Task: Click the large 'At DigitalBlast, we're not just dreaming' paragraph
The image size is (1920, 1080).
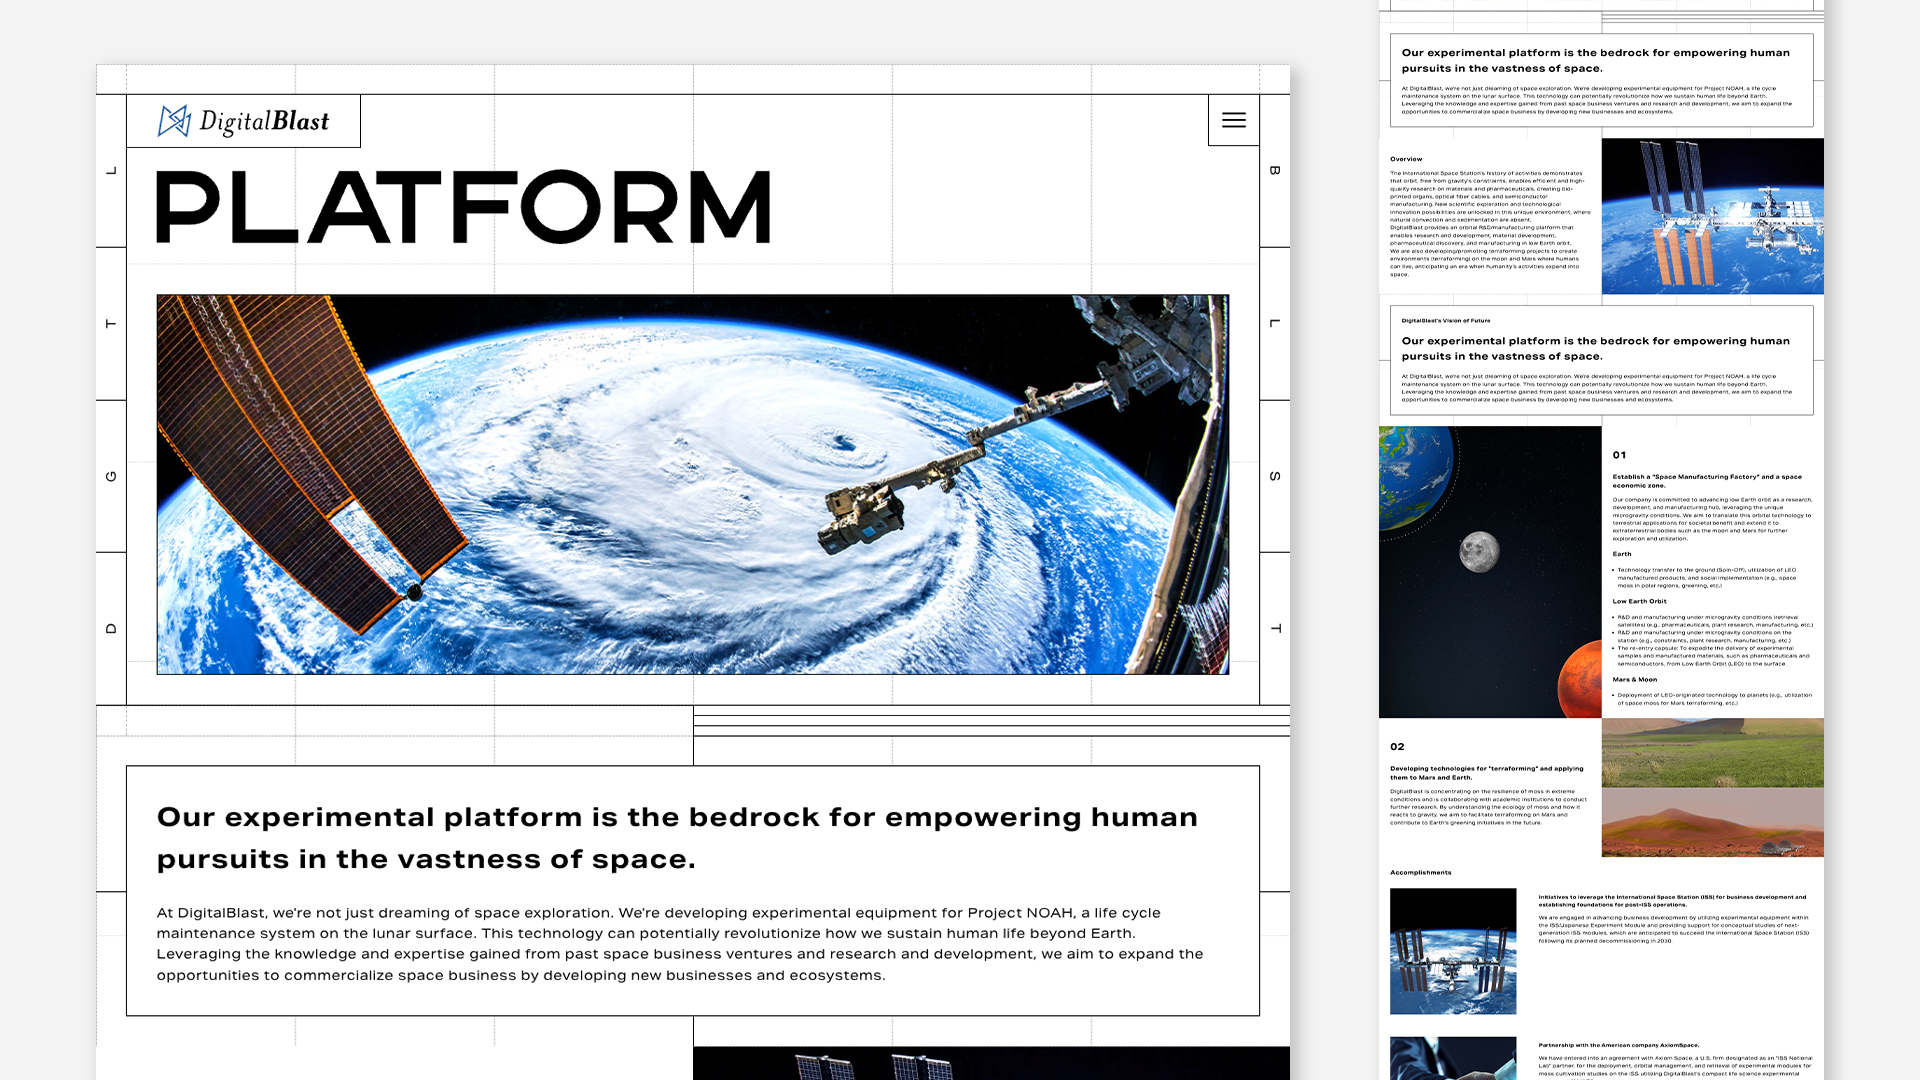Action: 680,944
